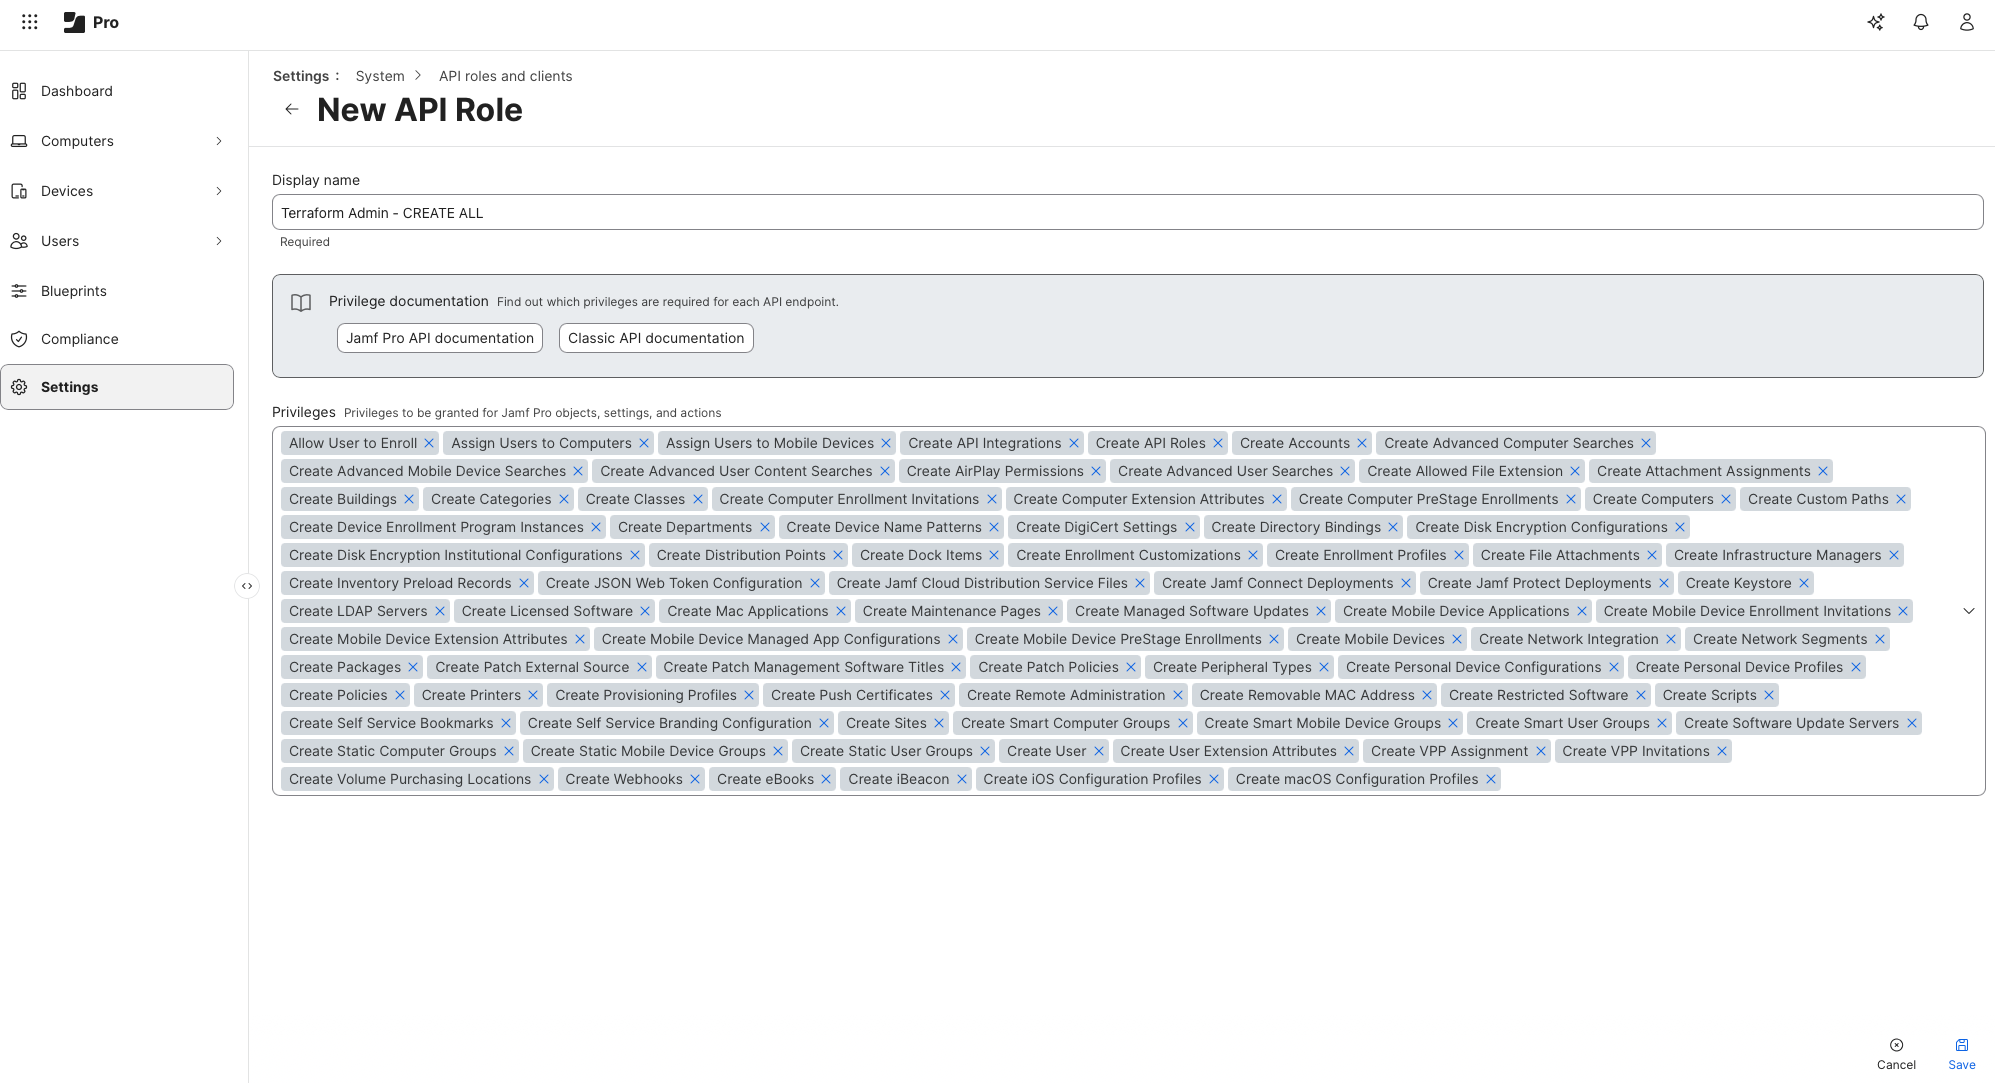The image size is (1995, 1083).
Task: Open the notifications bell
Action: pyautogui.click(x=1921, y=22)
